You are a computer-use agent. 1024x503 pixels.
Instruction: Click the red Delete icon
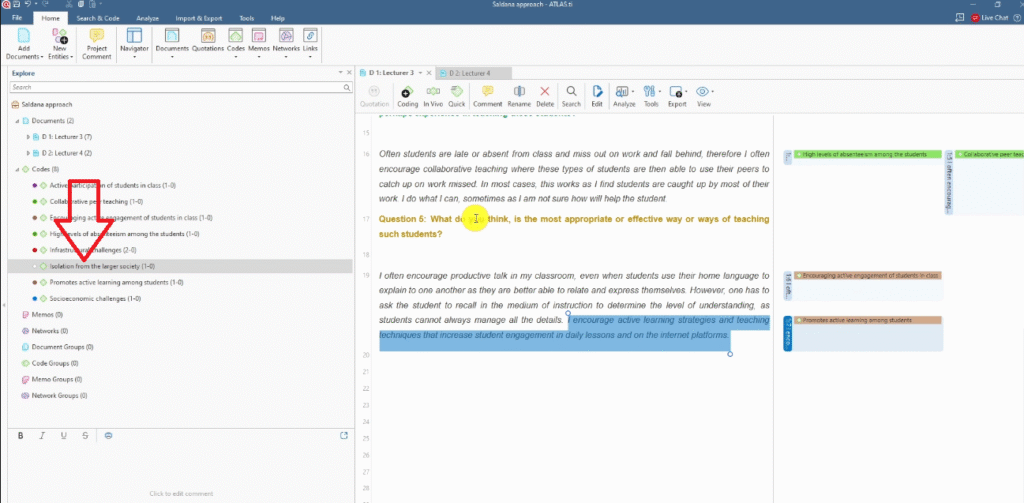point(545,92)
